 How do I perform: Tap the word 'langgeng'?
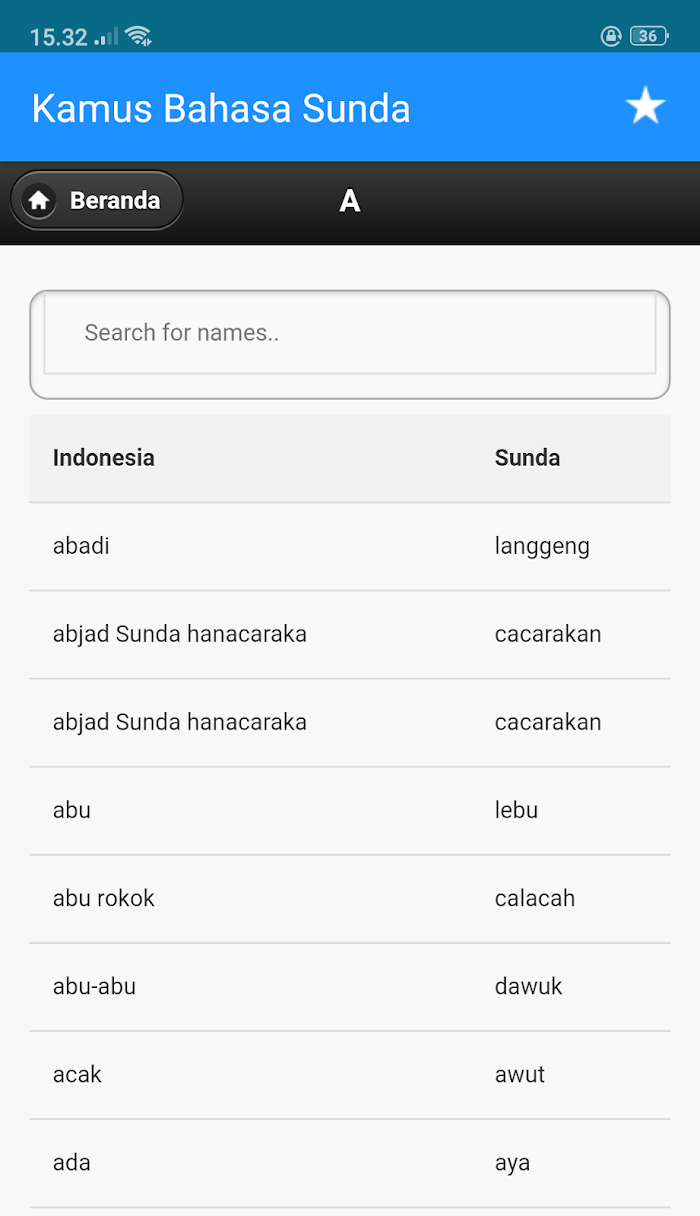542,547
